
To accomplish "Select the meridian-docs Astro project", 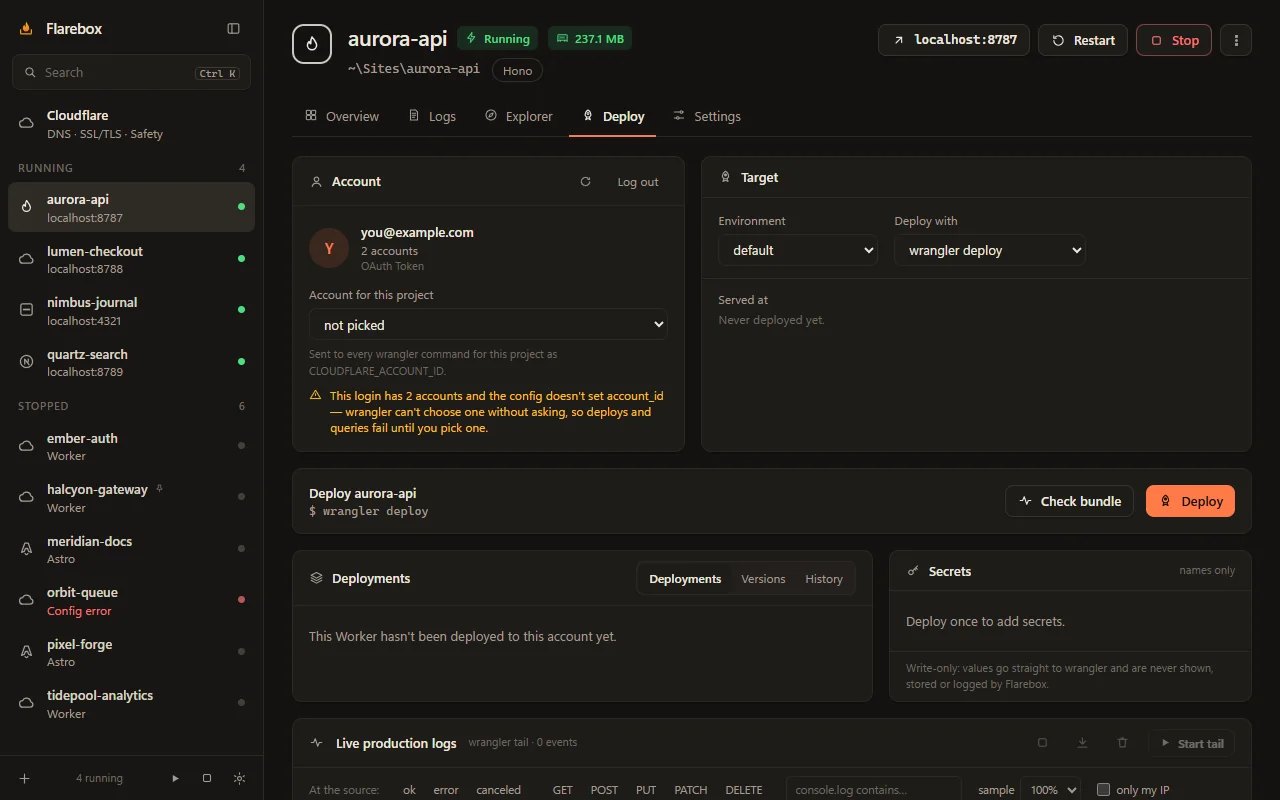I will (131, 549).
